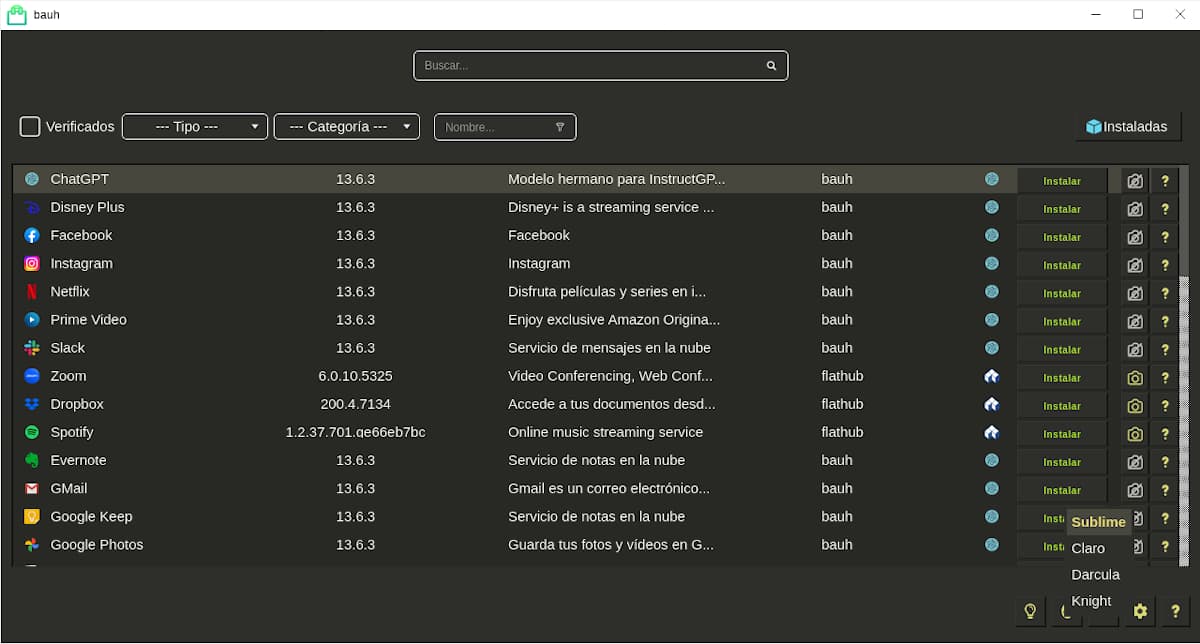Click the flathub type icon for Zoom
Image resolution: width=1200 pixels, height=644 pixels.
tap(991, 376)
